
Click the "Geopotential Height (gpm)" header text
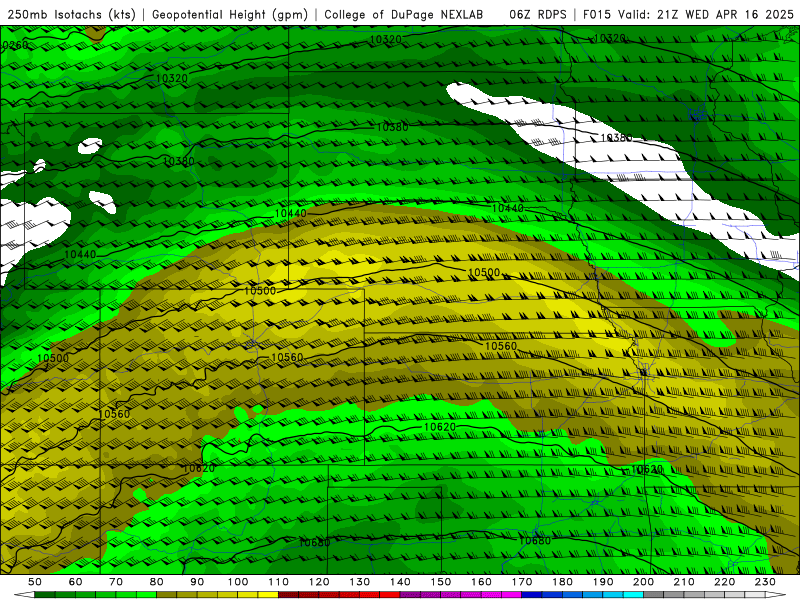coord(230,14)
